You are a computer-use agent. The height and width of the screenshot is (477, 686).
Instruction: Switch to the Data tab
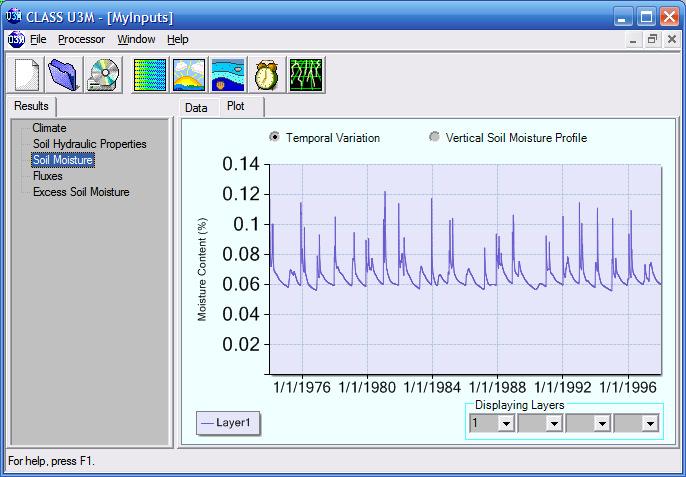196,108
